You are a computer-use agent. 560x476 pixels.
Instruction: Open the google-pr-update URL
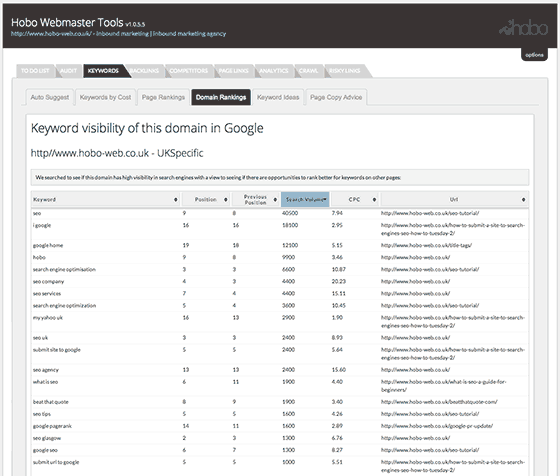tap(437, 426)
